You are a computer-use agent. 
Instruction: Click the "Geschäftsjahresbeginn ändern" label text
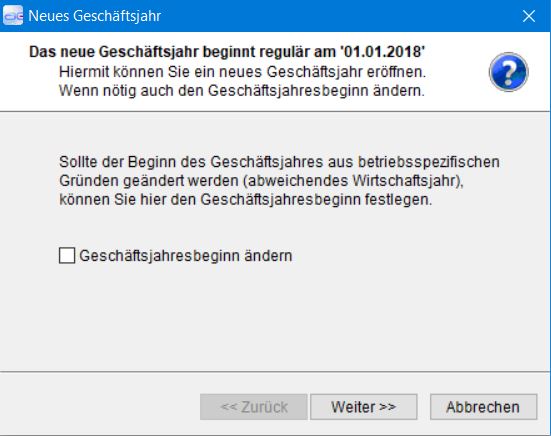[186, 256]
